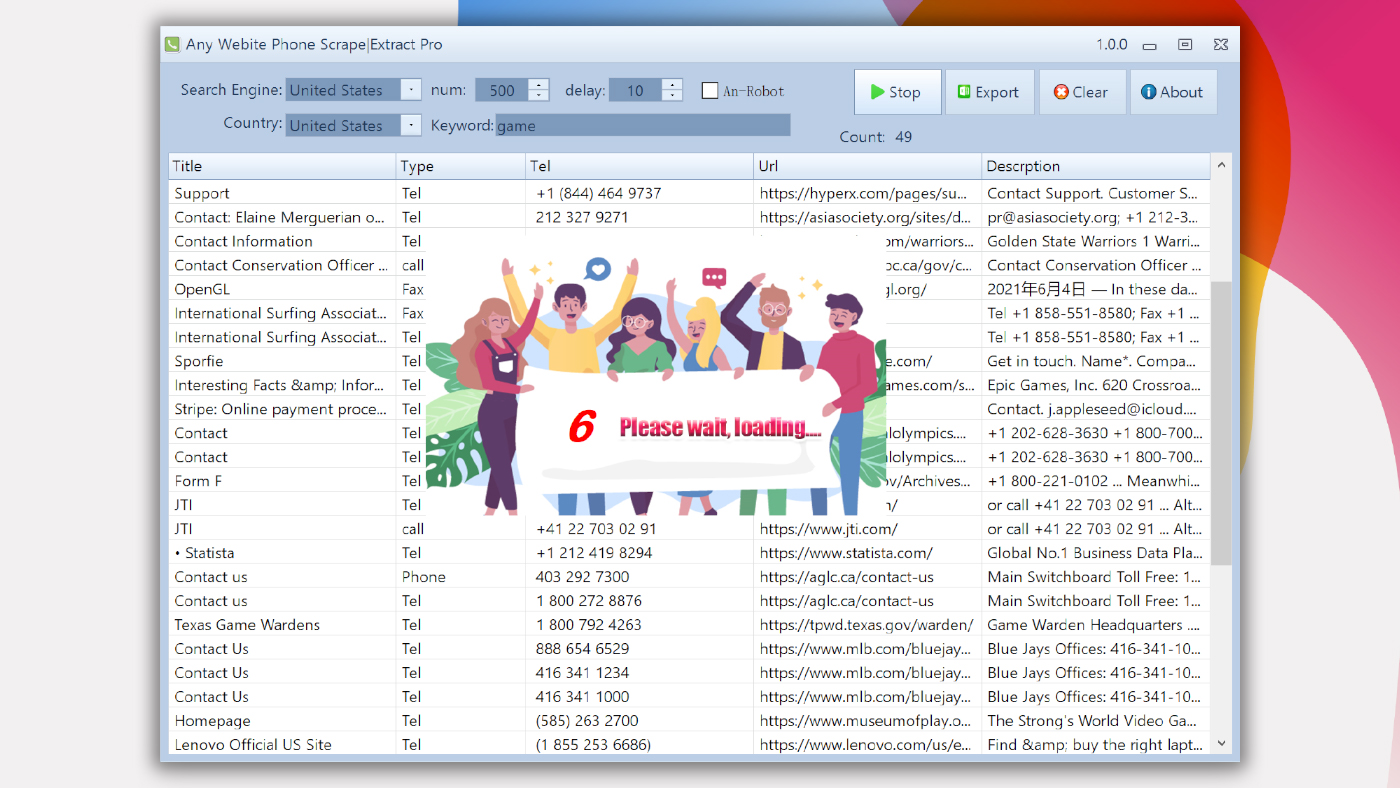The width and height of the screenshot is (1400, 788).
Task: Select description starting '2021年6月4日'
Action: coord(1096,289)
